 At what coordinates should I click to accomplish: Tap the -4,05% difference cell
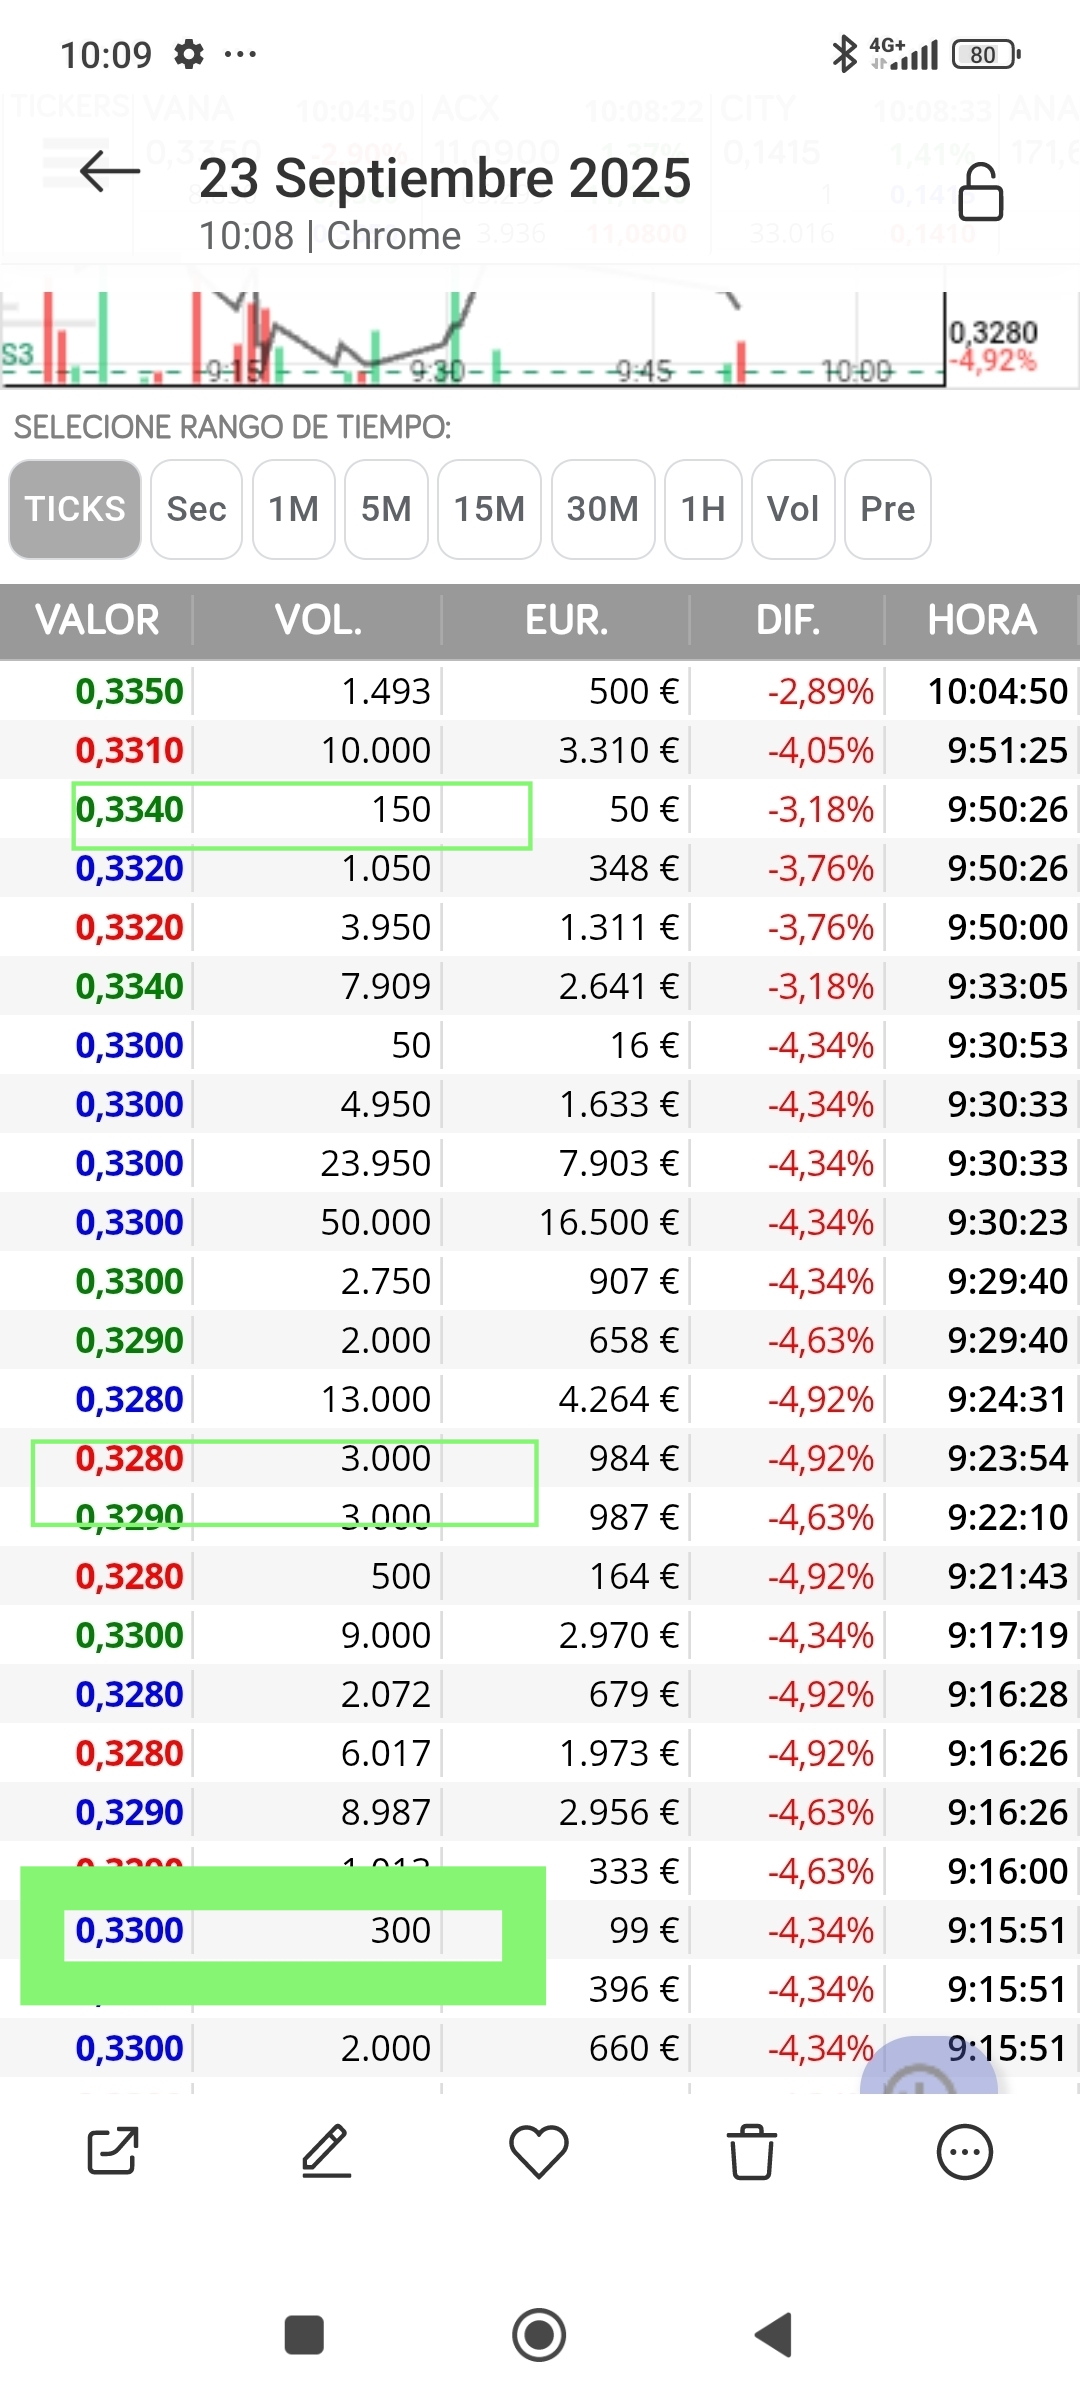(x=821, y=750)
